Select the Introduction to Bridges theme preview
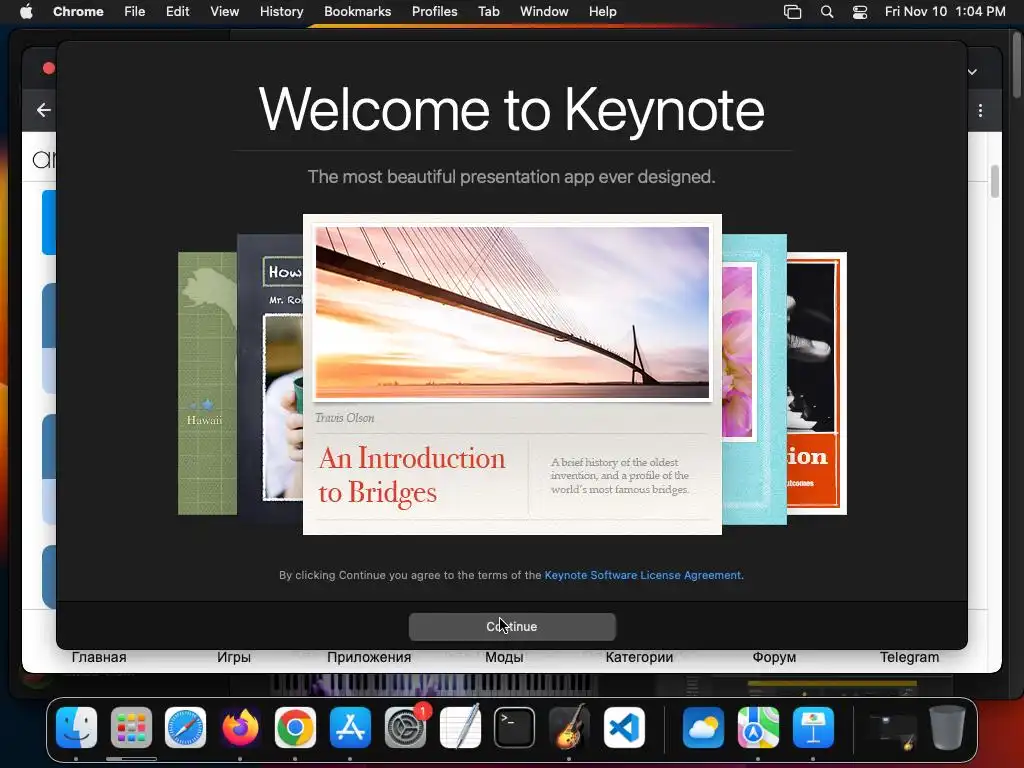 [512, 374]
